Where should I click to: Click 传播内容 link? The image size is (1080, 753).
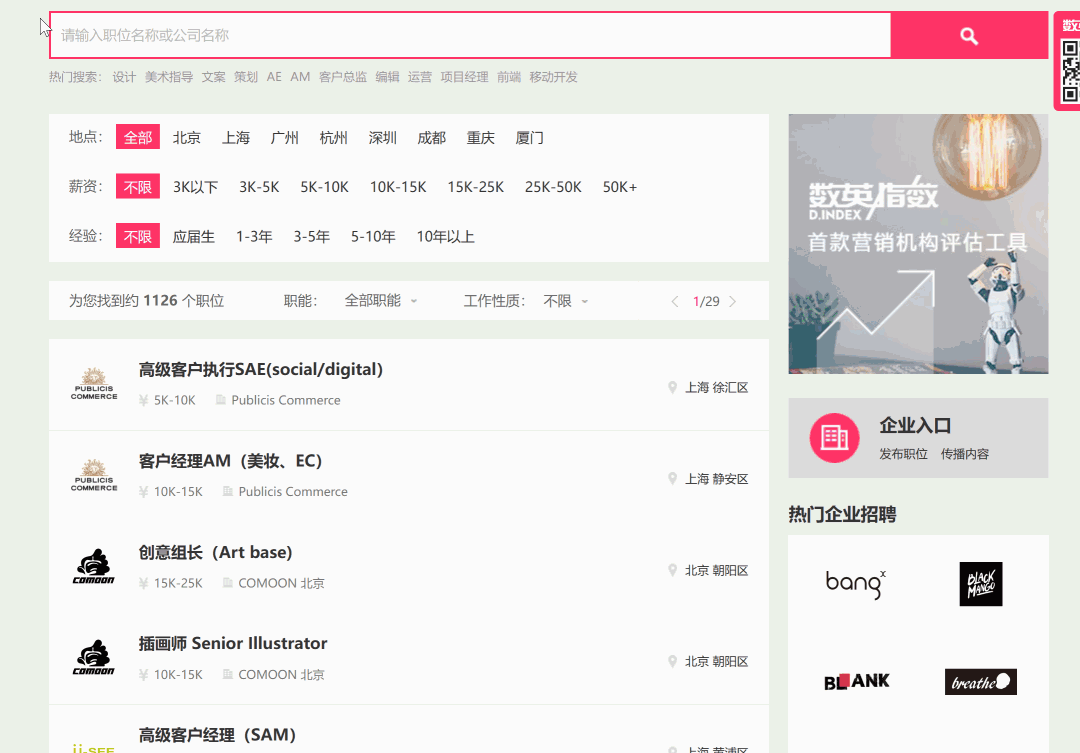point(964,454)
